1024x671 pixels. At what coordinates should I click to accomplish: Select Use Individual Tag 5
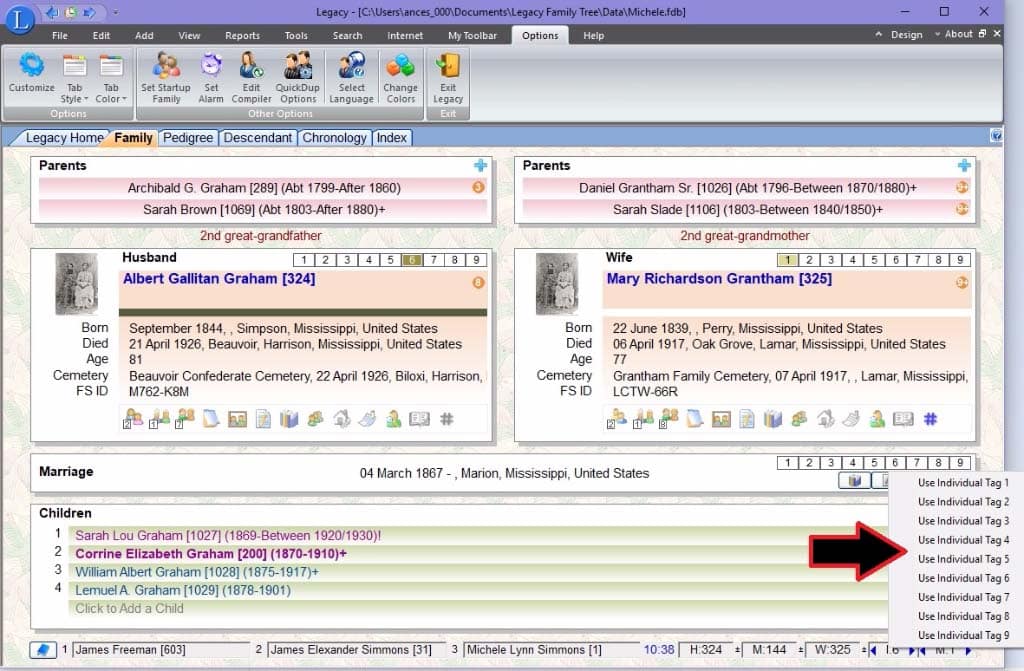point(963,559)
